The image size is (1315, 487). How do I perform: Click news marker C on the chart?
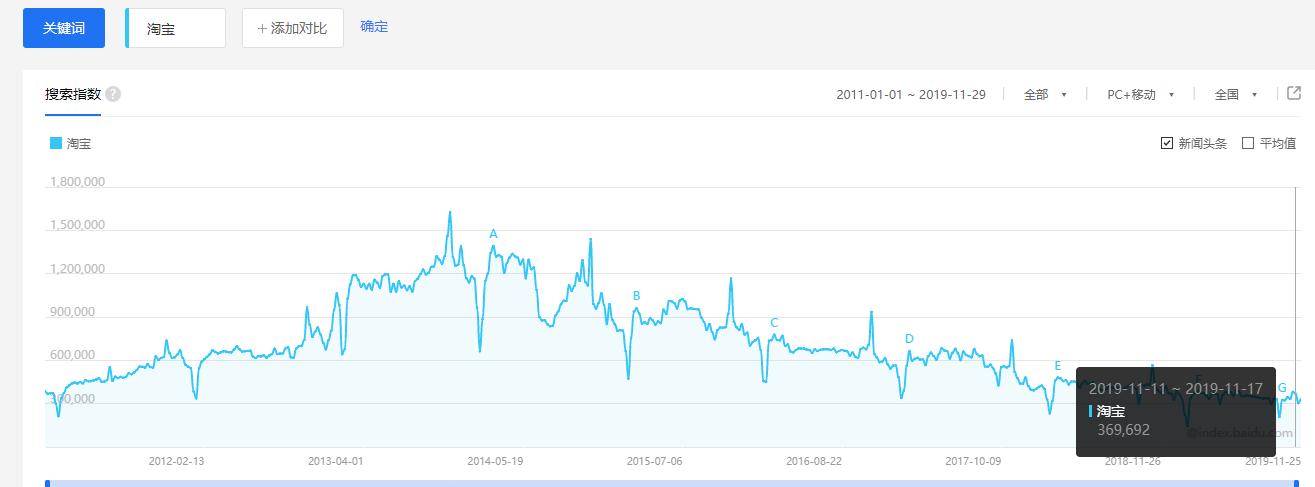(x=774, y=322)
